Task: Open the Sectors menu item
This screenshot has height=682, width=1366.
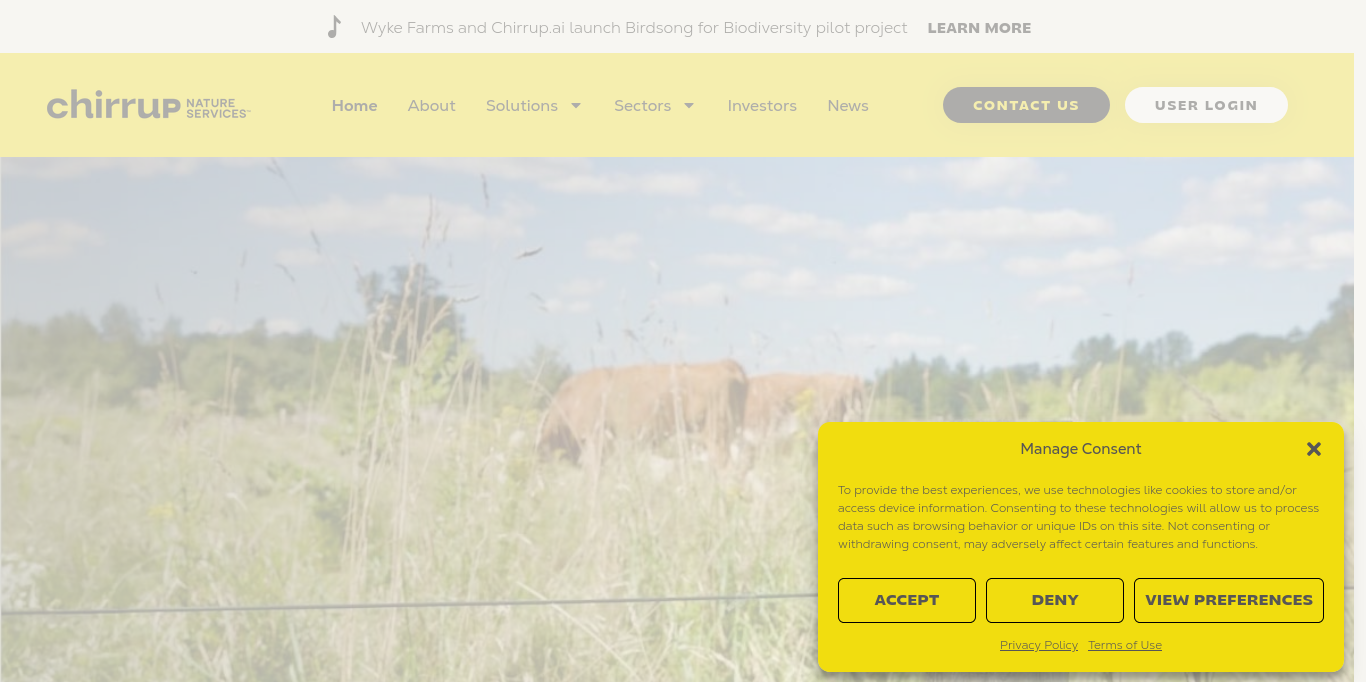Action: click(x=642, y=105)
